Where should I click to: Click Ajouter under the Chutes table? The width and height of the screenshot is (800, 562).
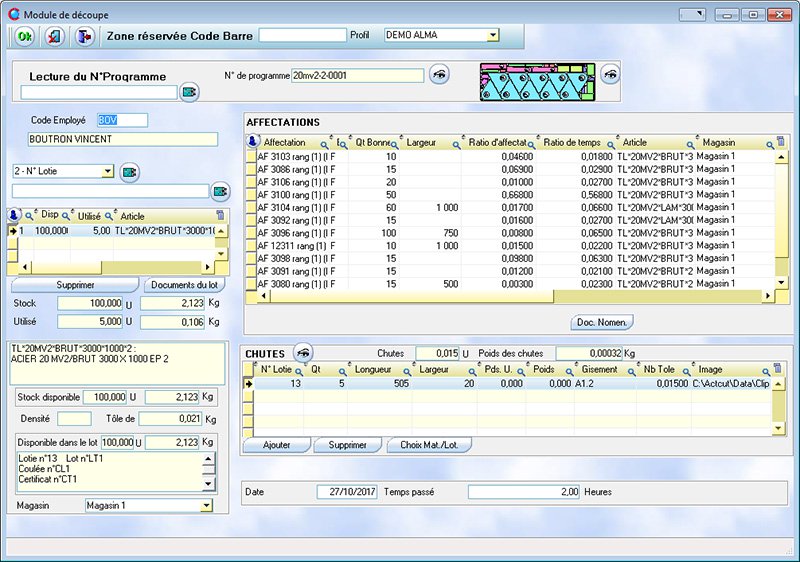(276, 445)
